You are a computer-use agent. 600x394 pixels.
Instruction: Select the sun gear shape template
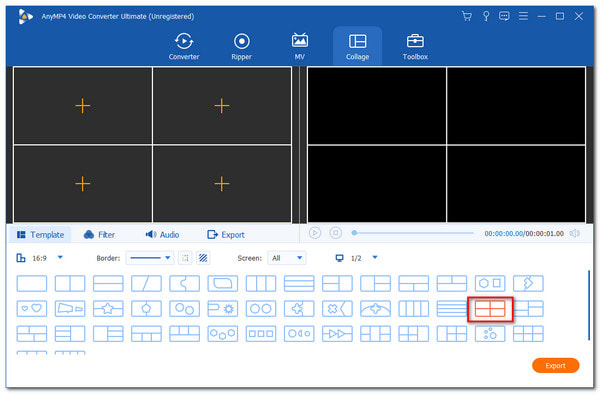point(223,309)
